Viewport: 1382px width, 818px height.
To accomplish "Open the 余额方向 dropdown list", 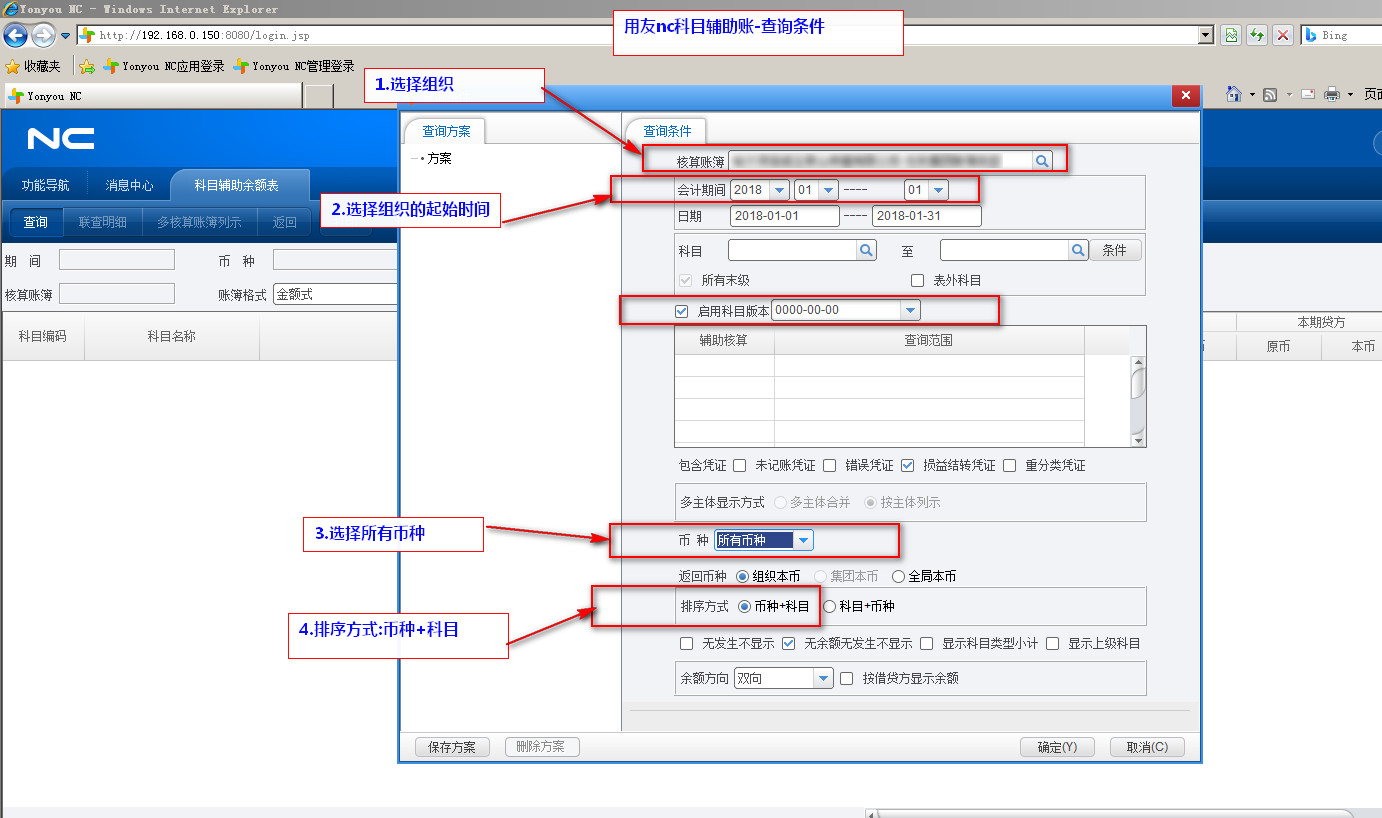I will click(x=823, y=678).
